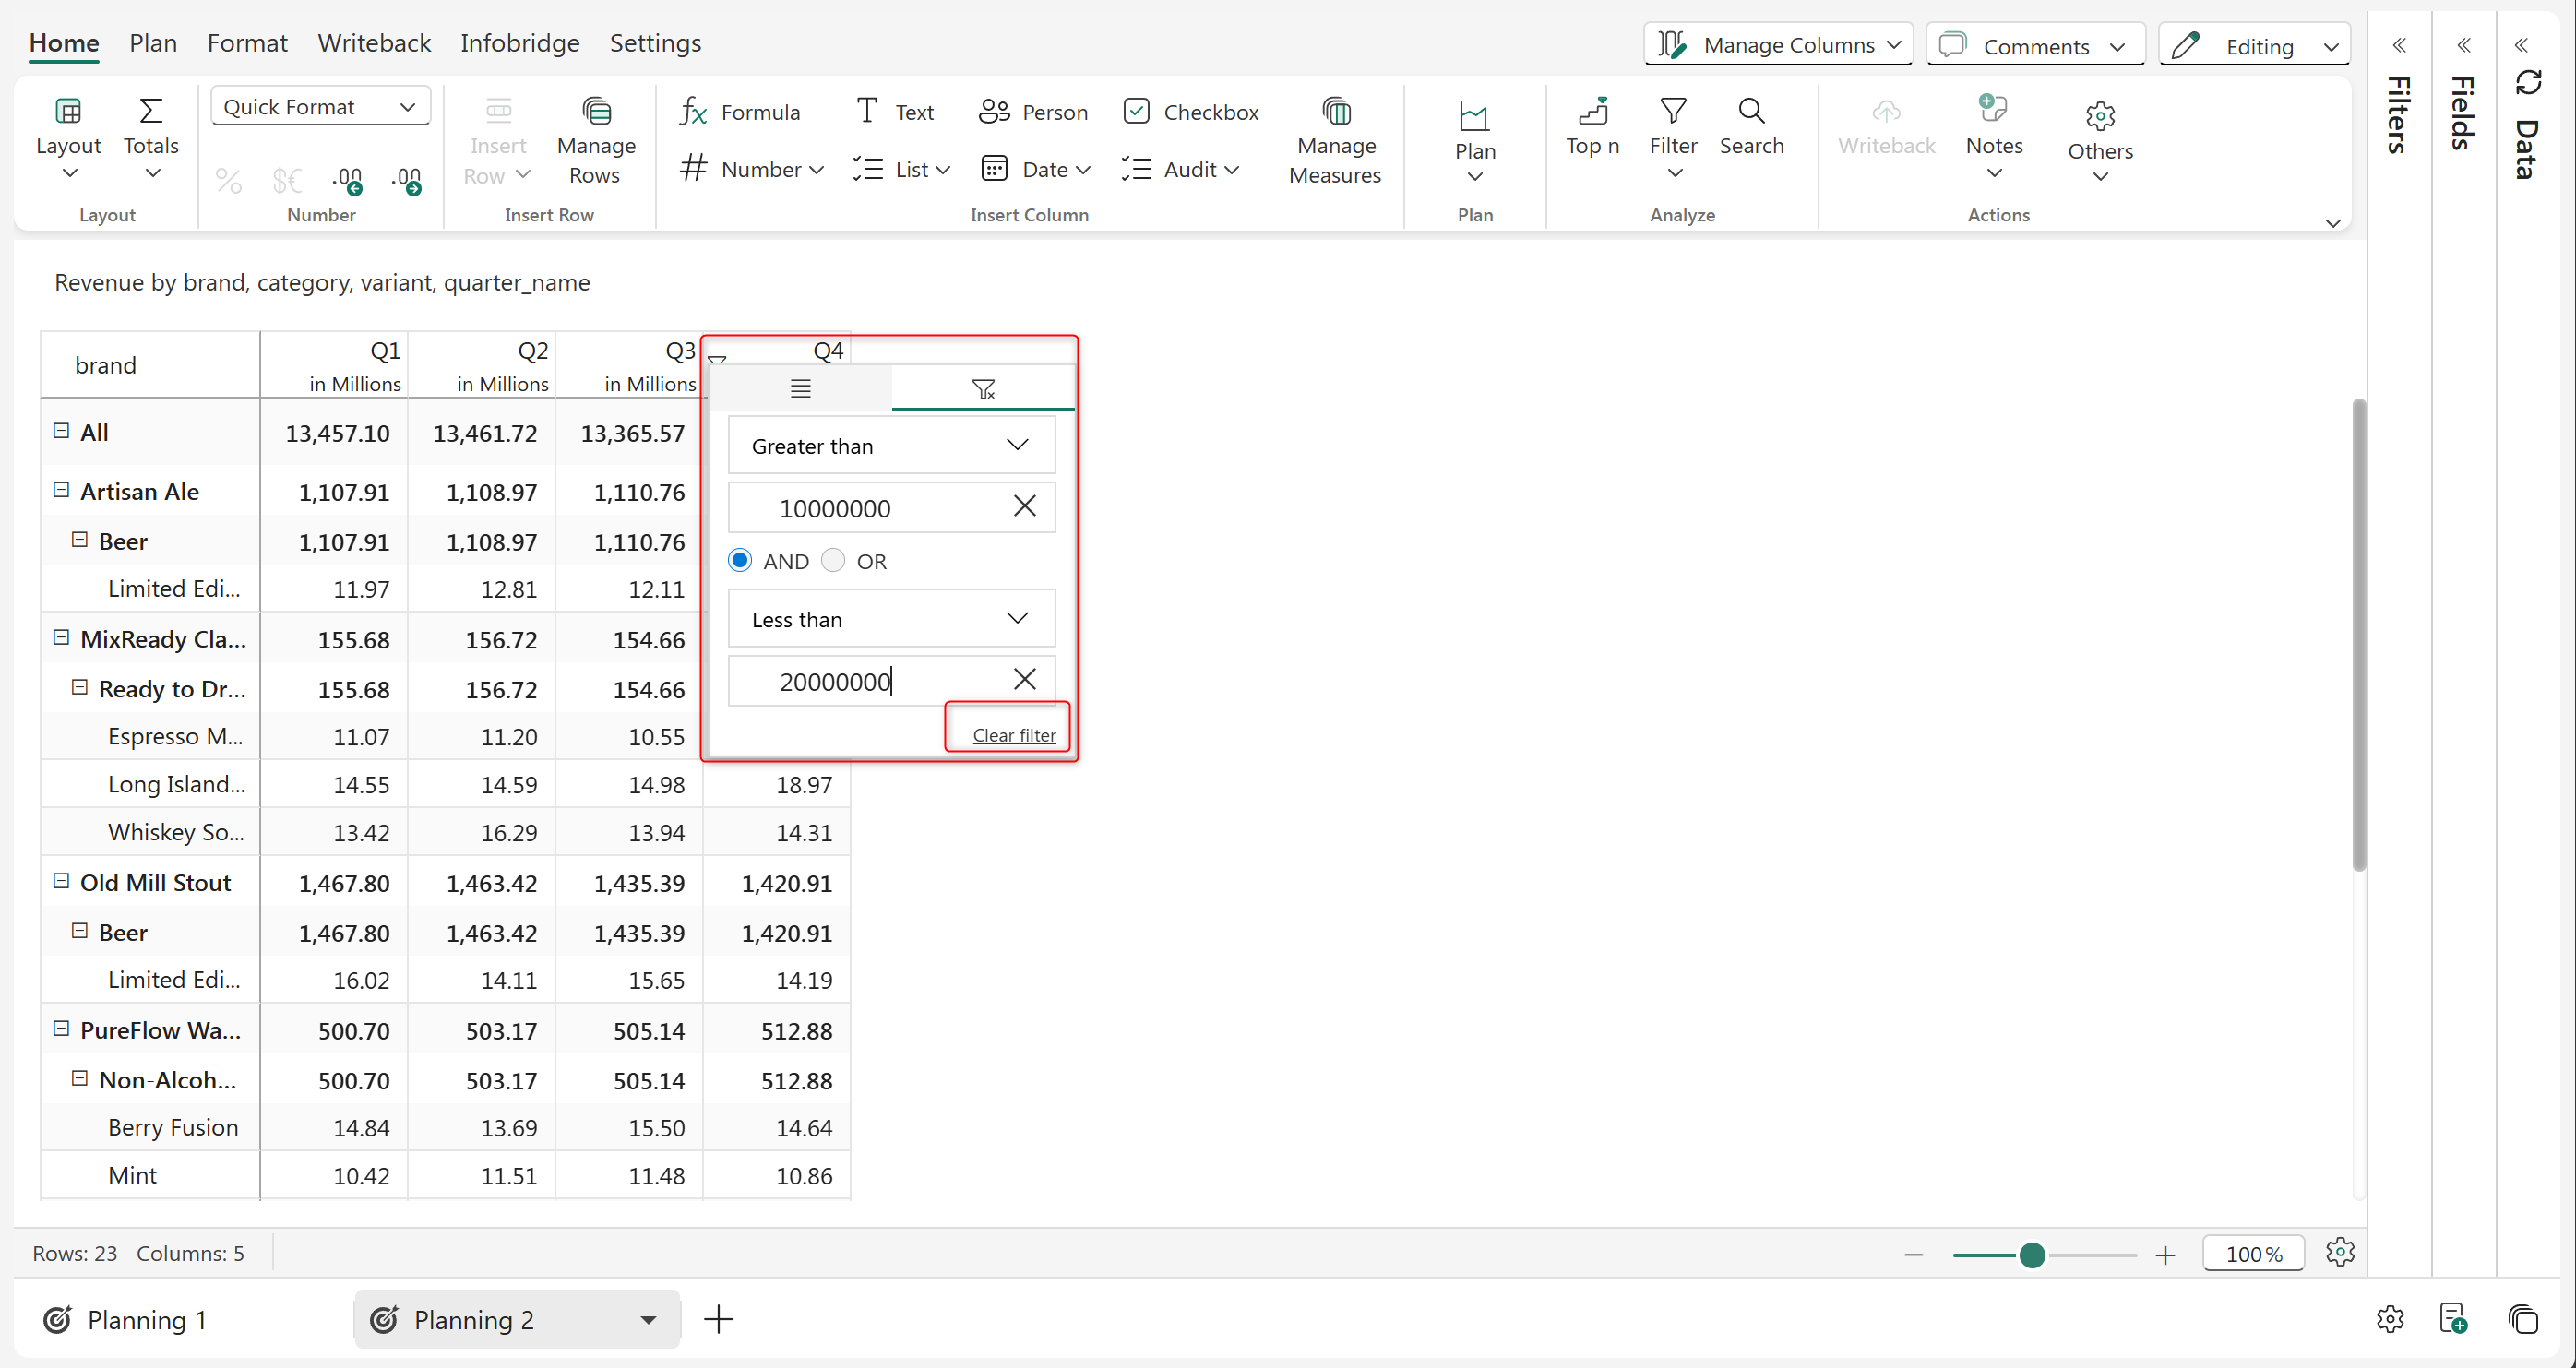Insert a Person column
Image resolution: width=2576 pixels, height=1368 pixels.
1034,112
